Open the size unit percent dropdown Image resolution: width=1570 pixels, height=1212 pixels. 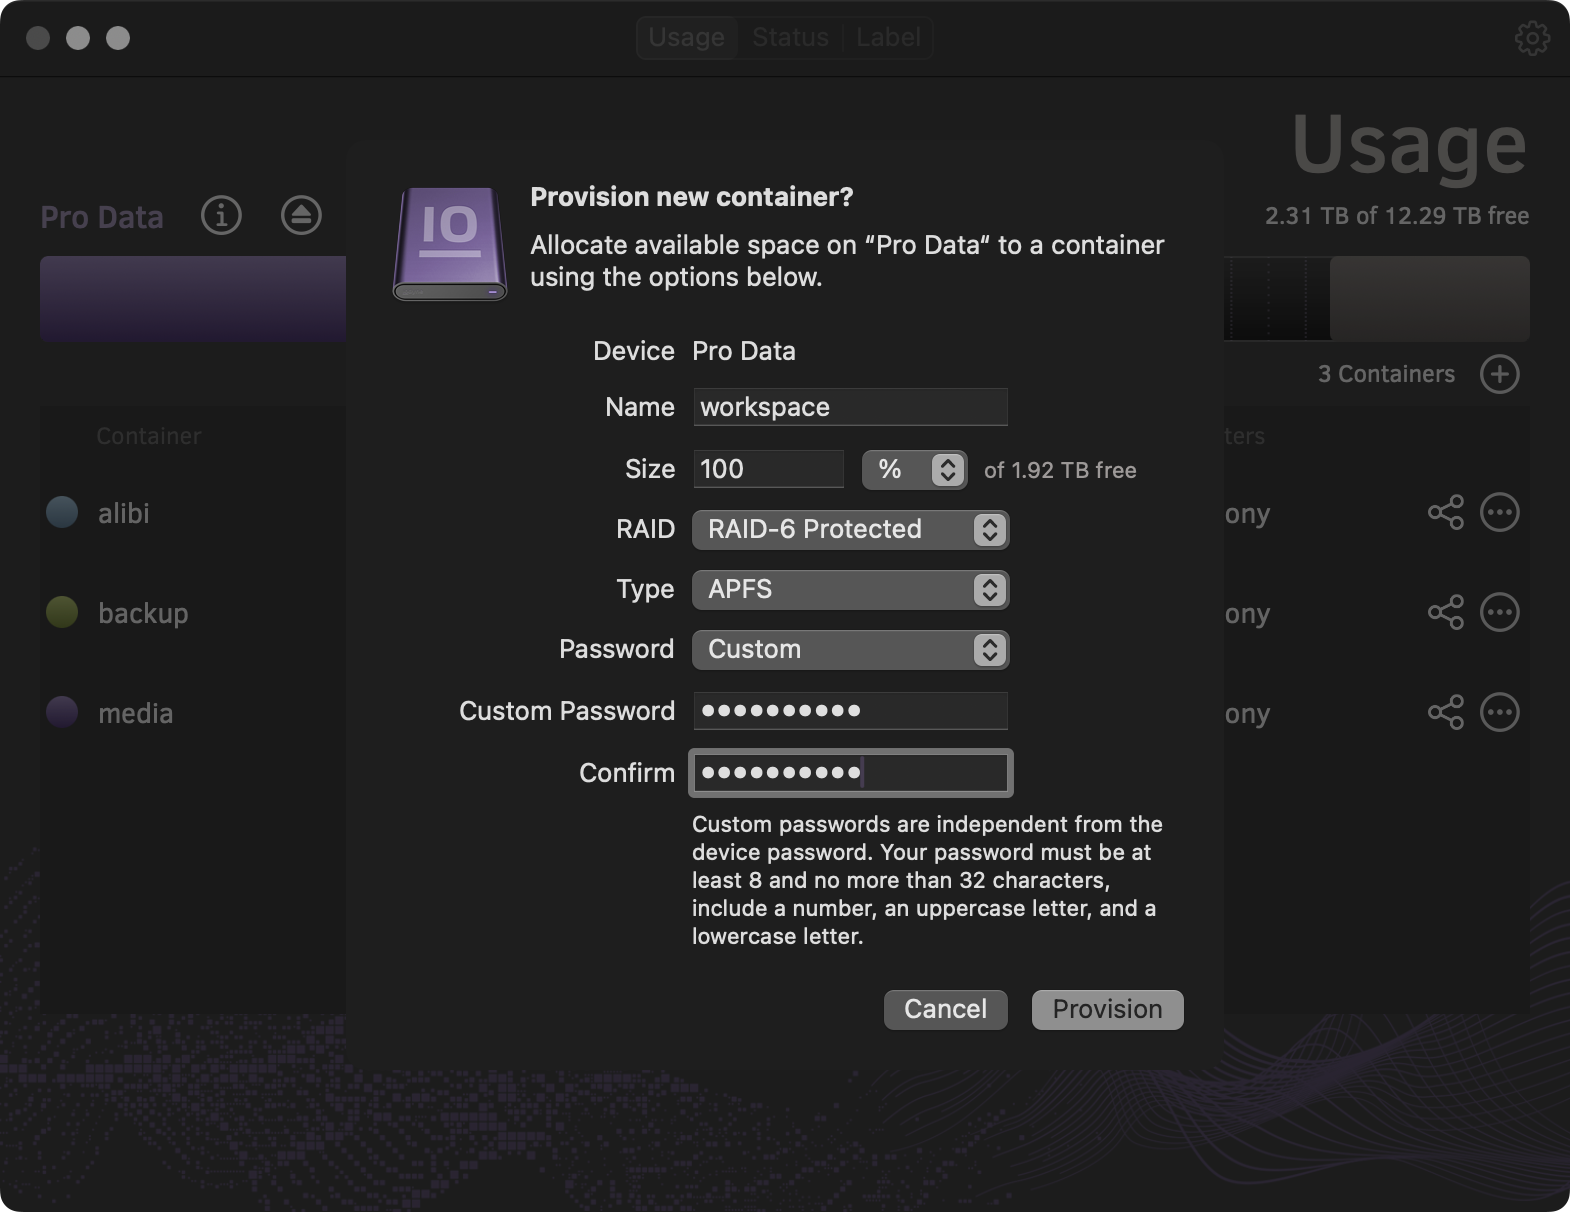pos(914,470)
